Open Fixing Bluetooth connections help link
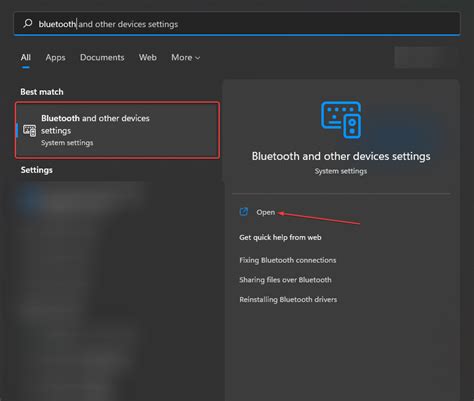The image size is (474, 401). coord(288,260)
